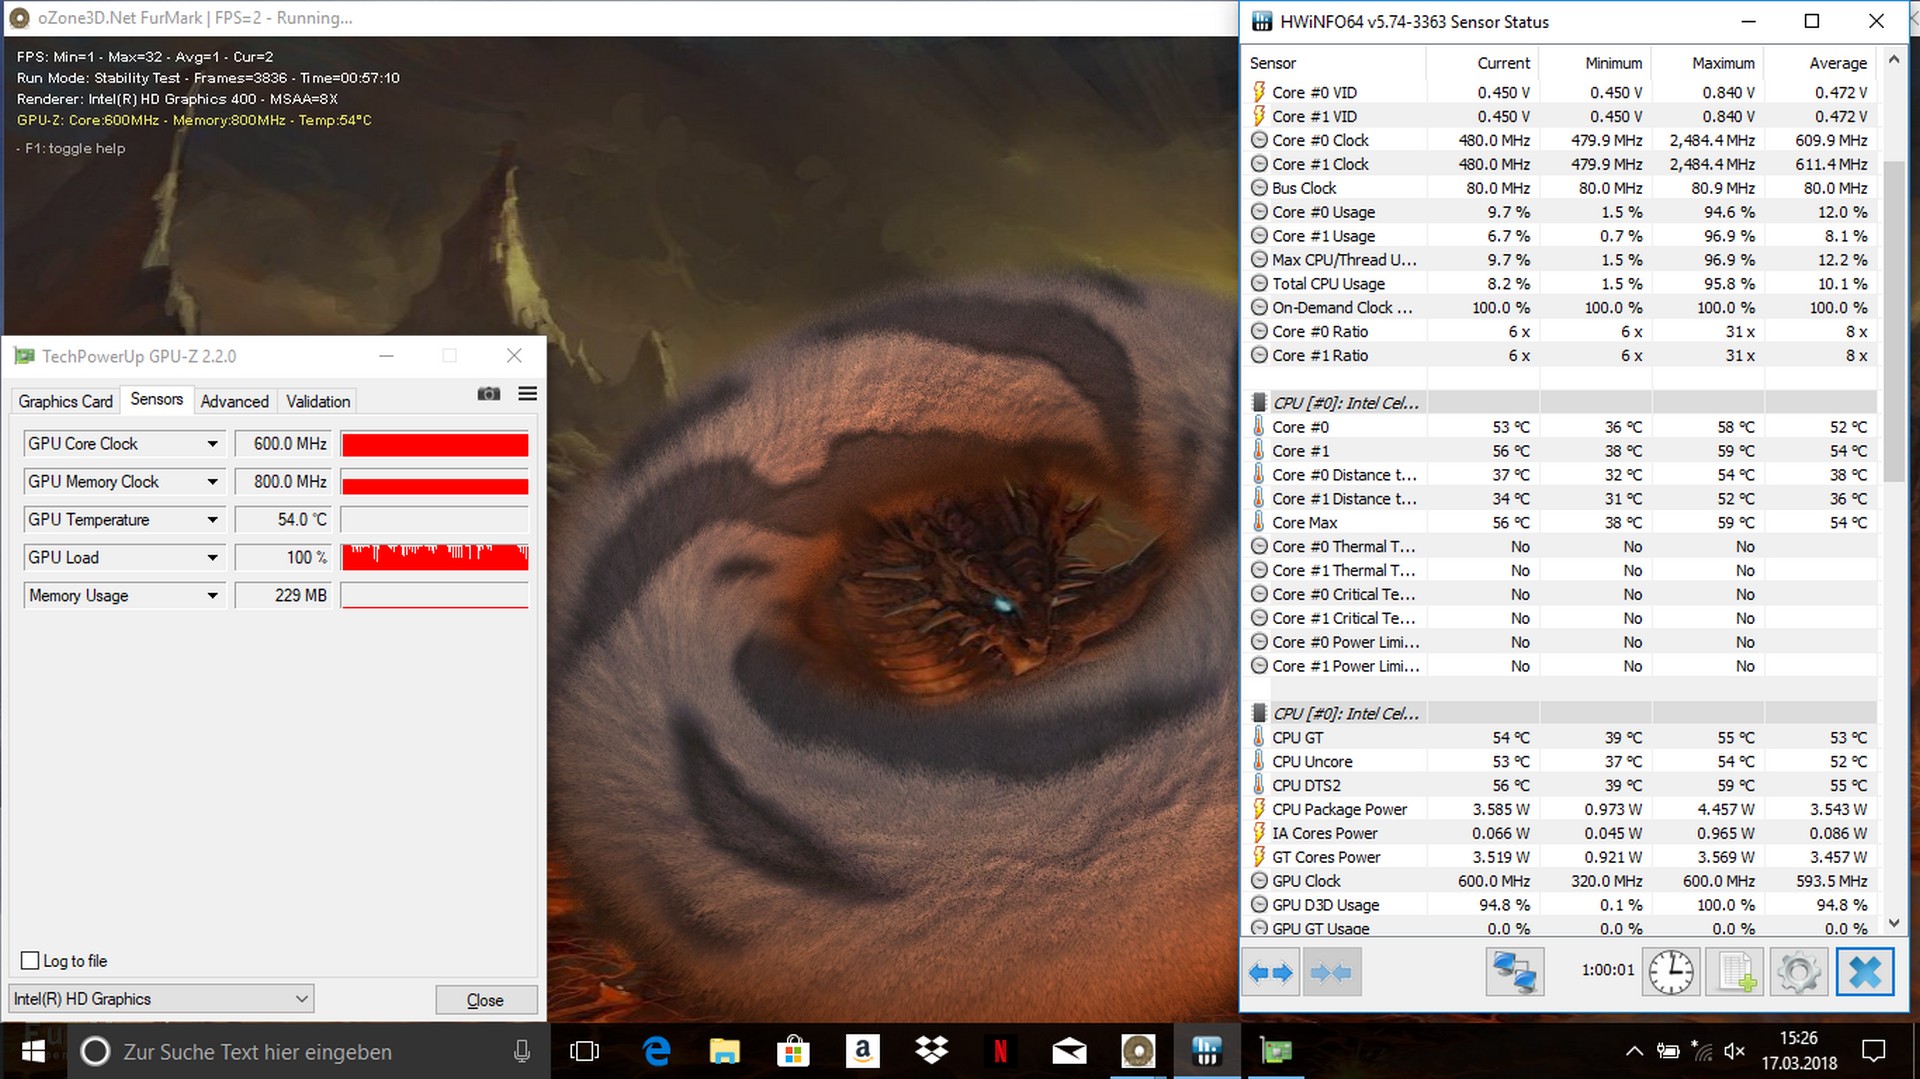This screenshot has height=1079, width=1920.
Task: Open the Action Center notifications
Action: (1873, 1051)
